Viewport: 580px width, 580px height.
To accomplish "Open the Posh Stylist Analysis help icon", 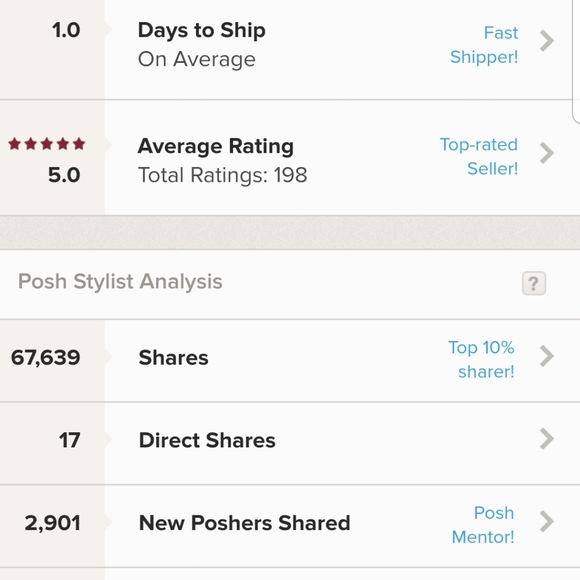I will 534,283.
